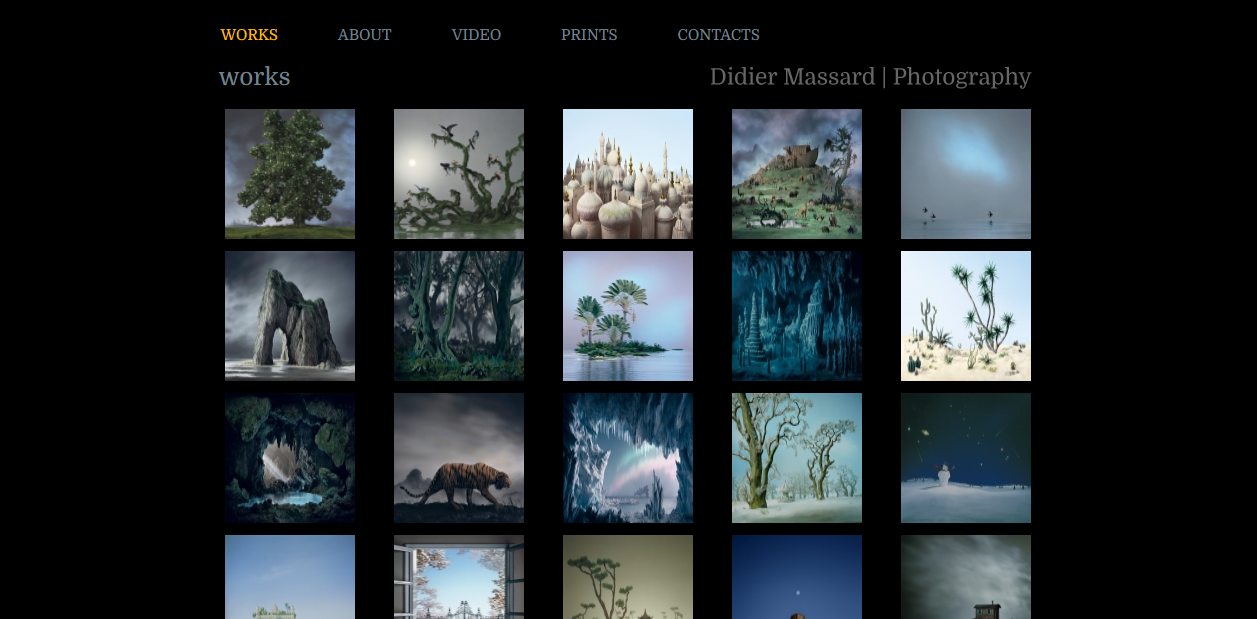Open the bottom-row blue sky photo

pos(290,577)
